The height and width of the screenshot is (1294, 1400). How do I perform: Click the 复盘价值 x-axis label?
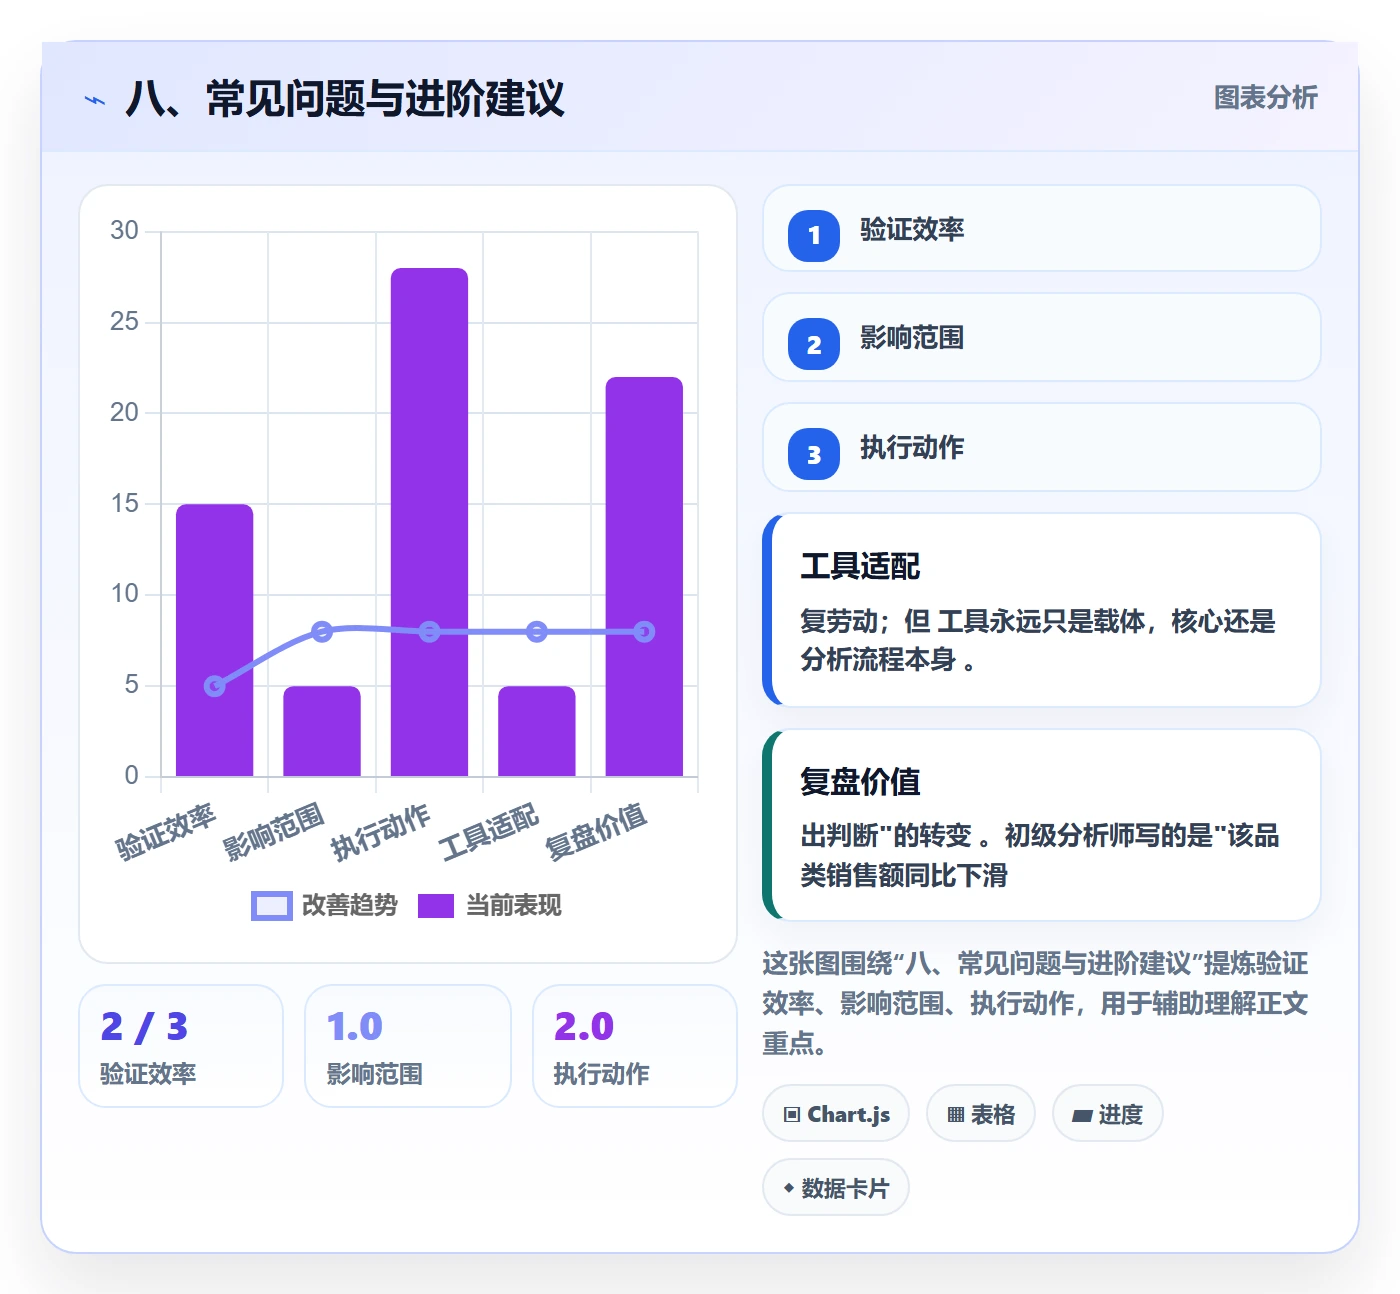click(597, 831)
